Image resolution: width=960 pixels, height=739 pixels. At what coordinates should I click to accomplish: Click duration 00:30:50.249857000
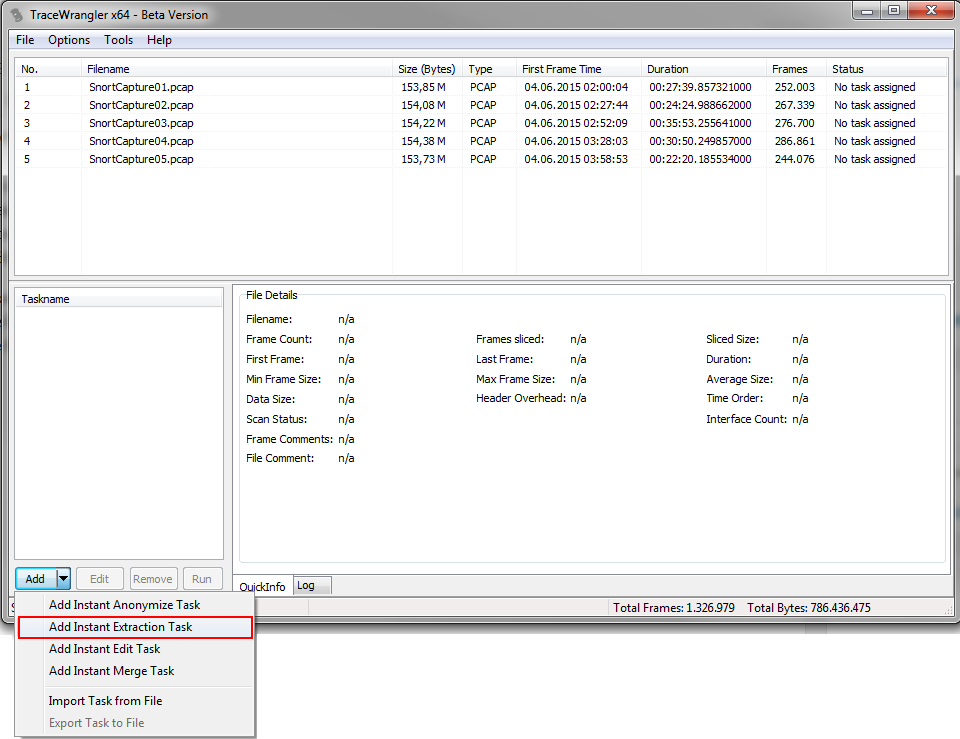click(x=700, y=141)
